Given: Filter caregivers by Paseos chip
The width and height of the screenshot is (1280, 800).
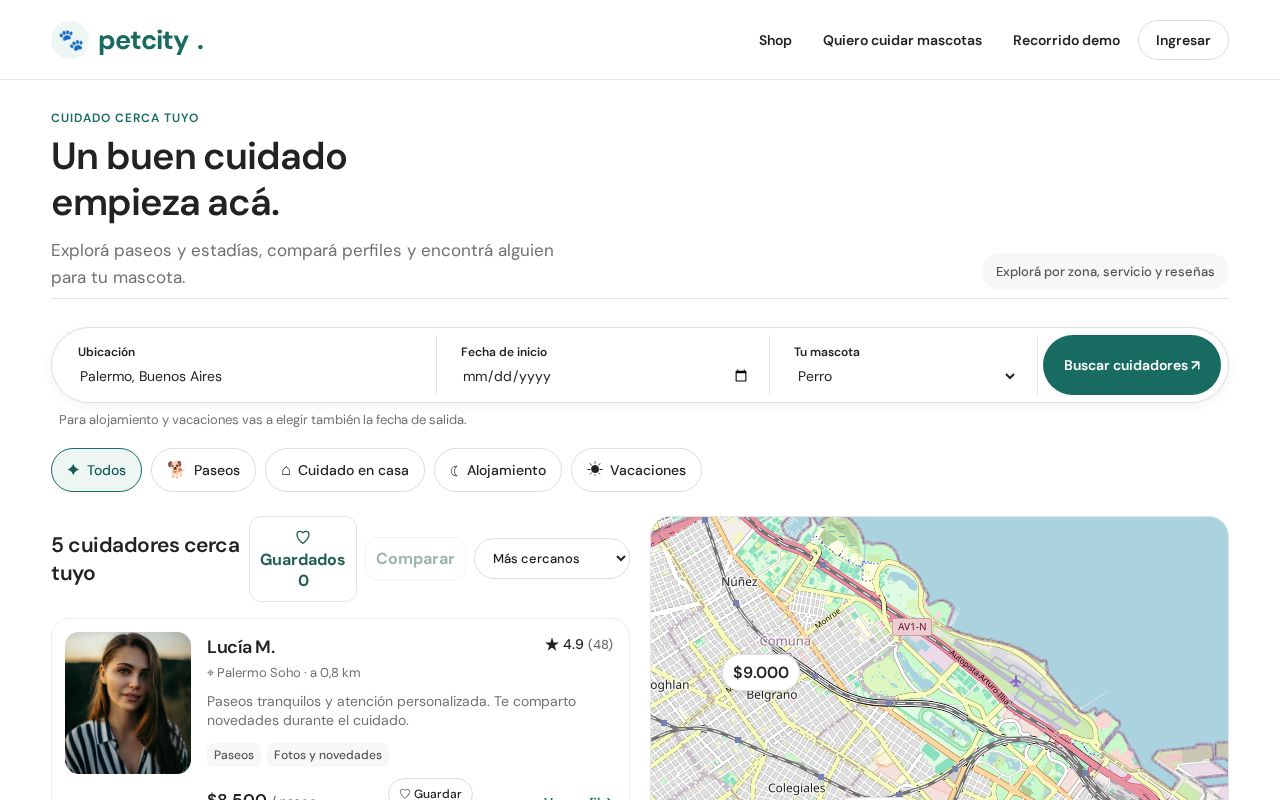Looking at the screenshot, I should pyautogui.click(x=203, y=470).
